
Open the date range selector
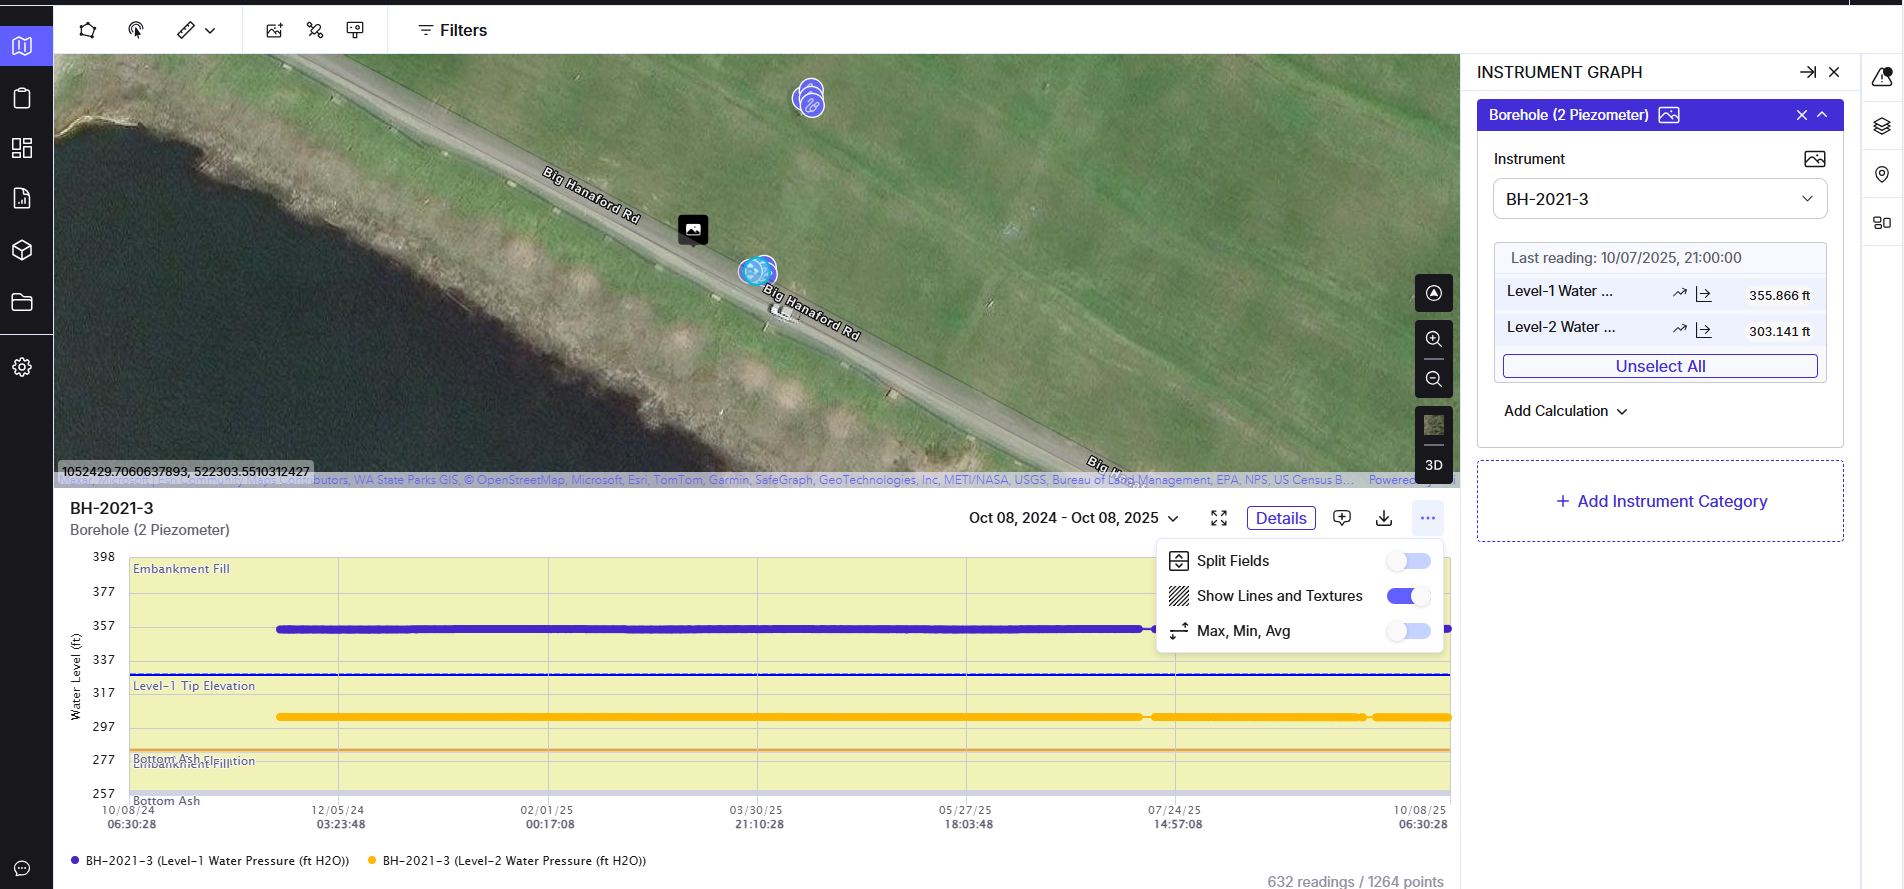1073,518
